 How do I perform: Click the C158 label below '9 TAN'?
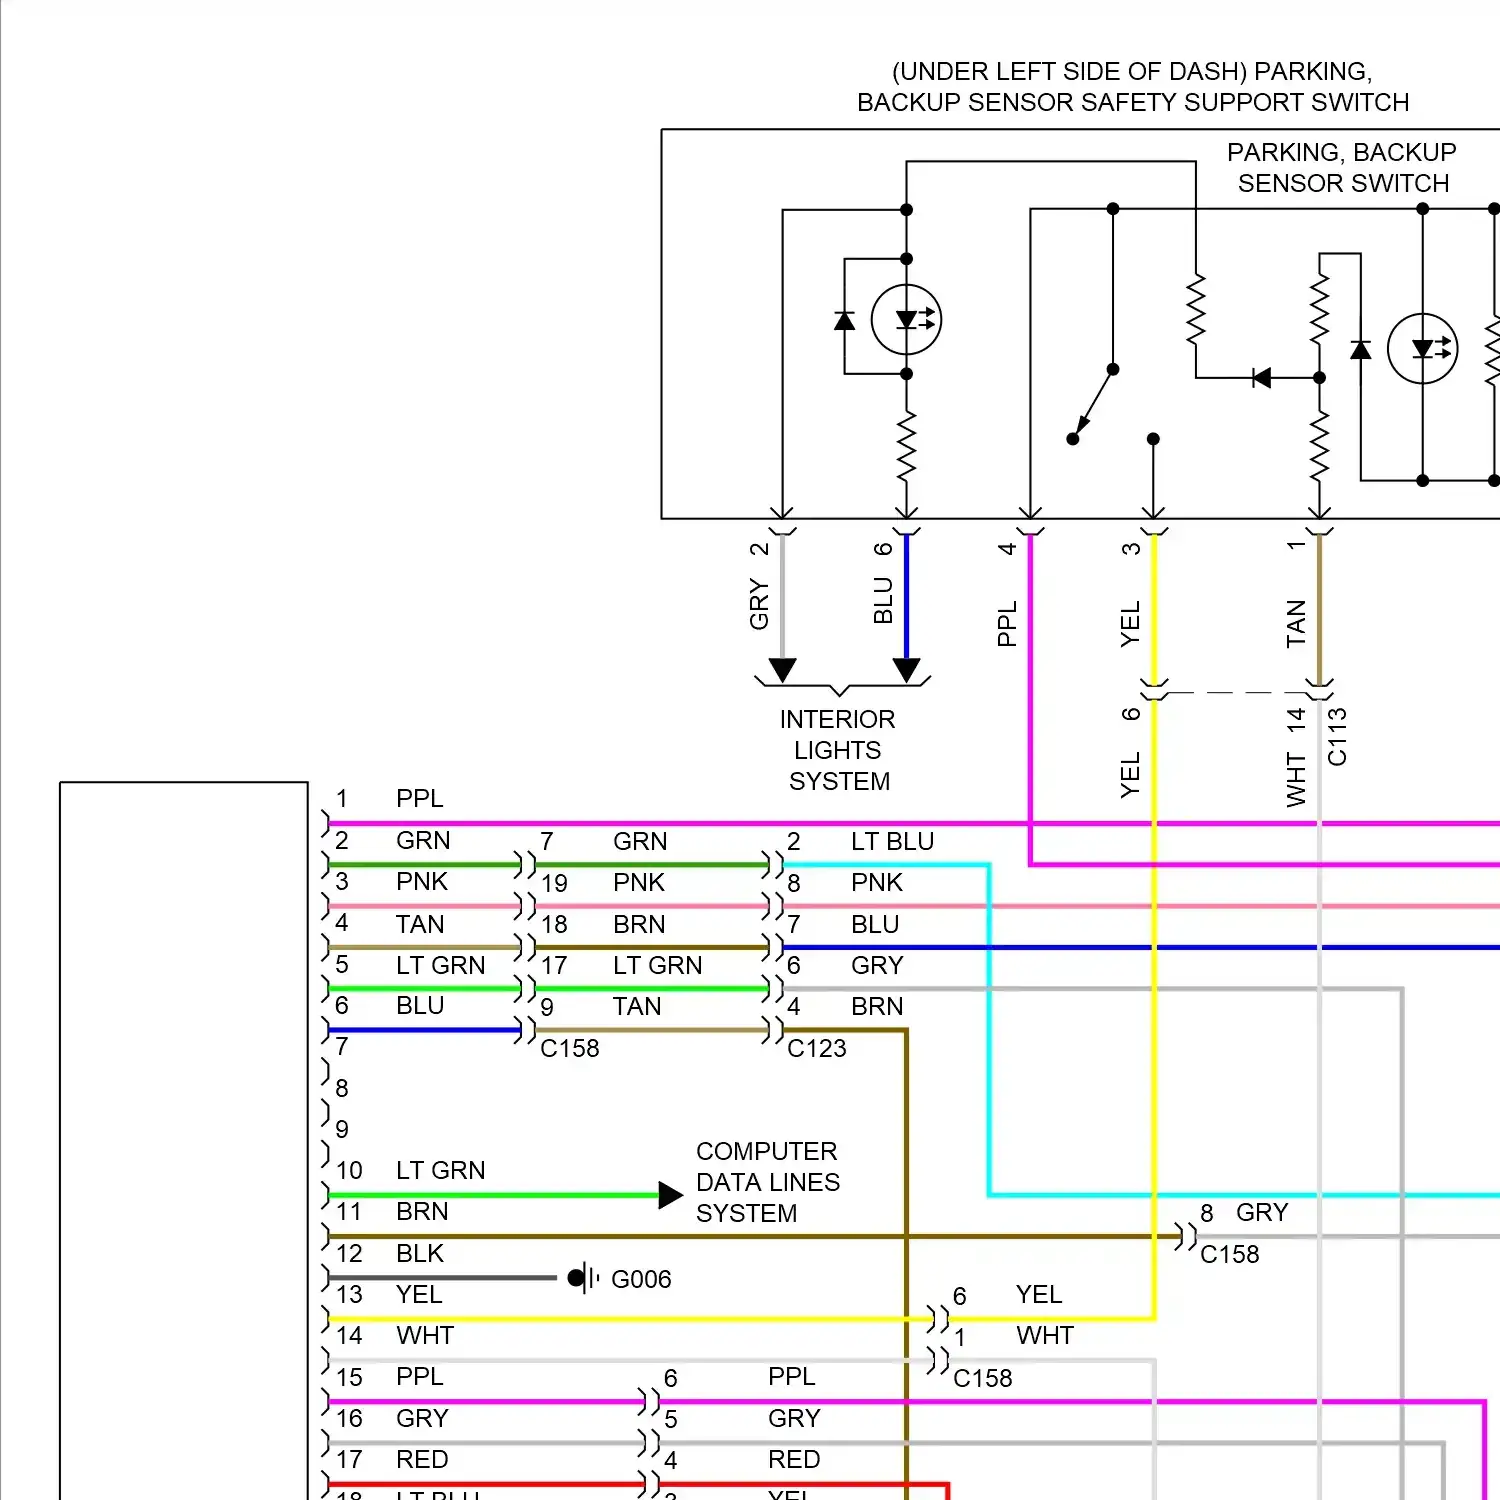point(570,1048)
